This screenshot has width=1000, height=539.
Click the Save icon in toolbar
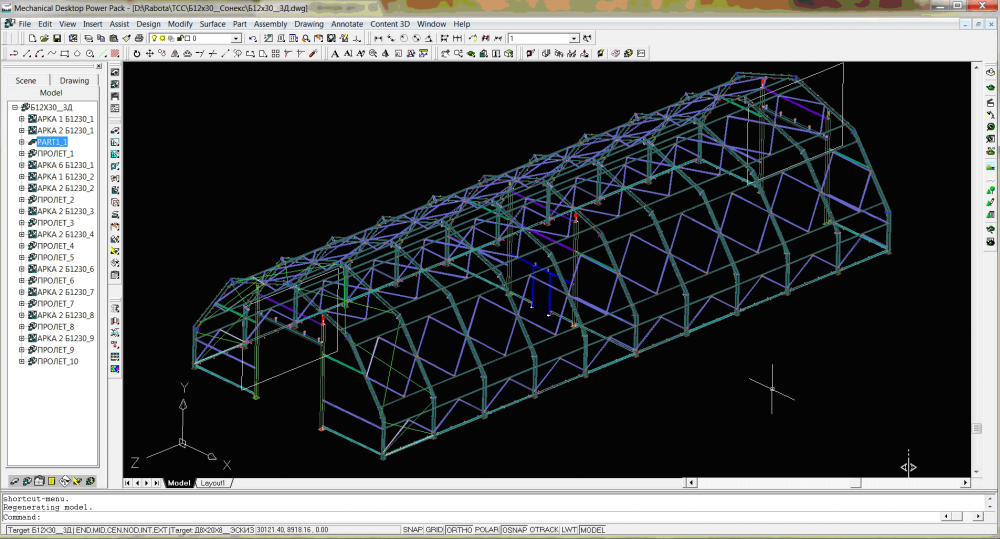tap(58, 38)
